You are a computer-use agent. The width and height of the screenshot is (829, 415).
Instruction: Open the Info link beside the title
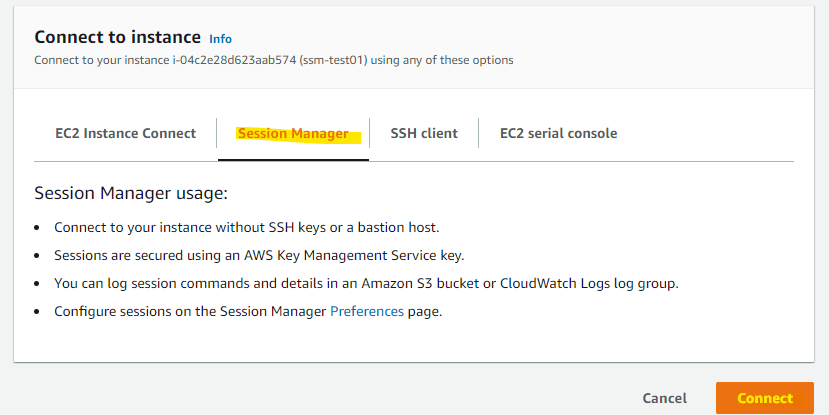click(x=220, y=38)
